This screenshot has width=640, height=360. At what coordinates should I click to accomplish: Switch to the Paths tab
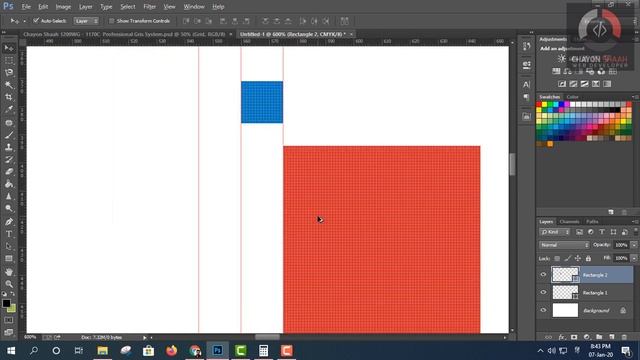tap(592, 222)
